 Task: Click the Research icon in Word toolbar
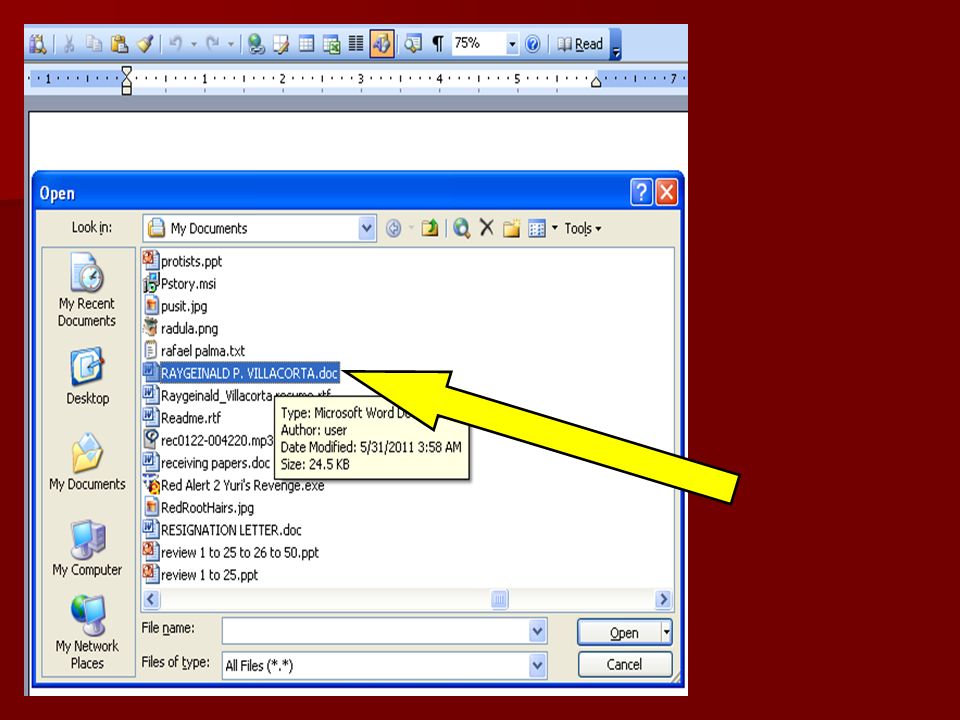point(38,44)
